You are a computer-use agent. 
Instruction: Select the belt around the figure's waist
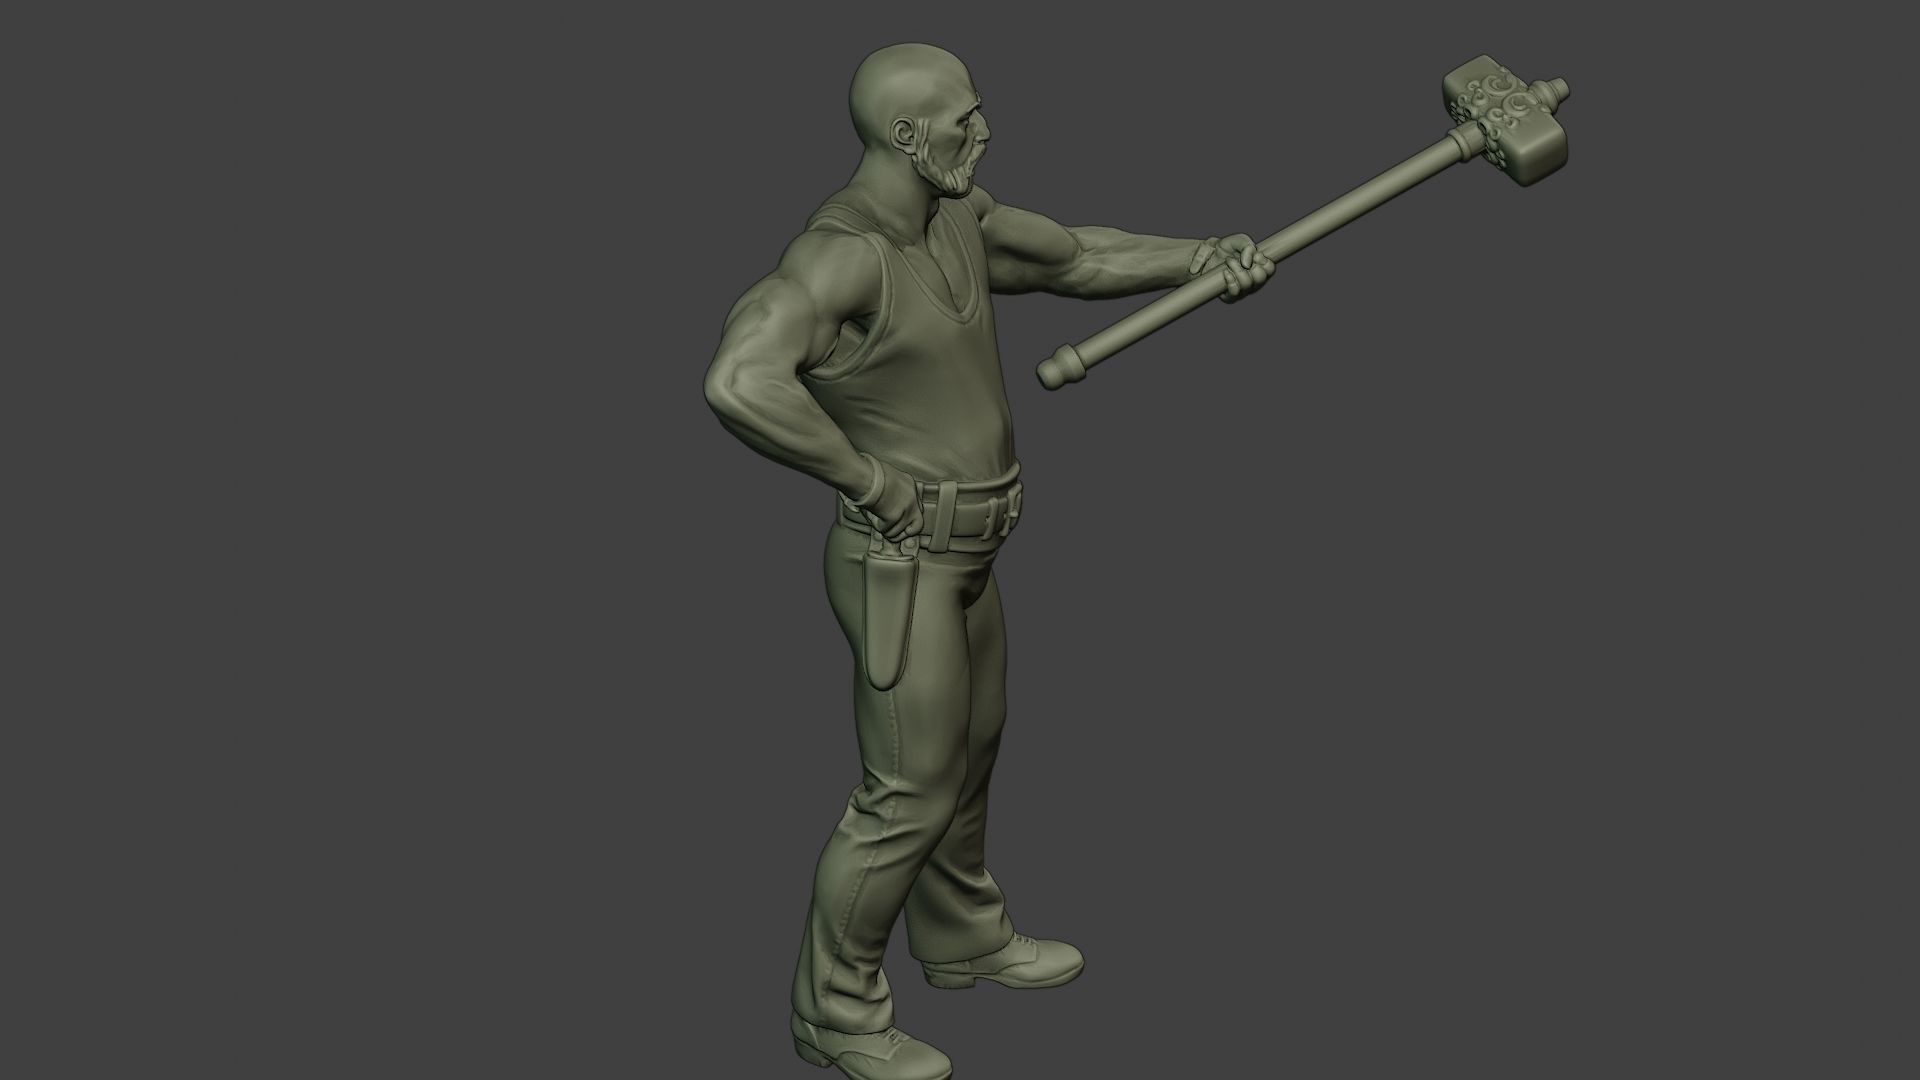click(x=930, y=513)
